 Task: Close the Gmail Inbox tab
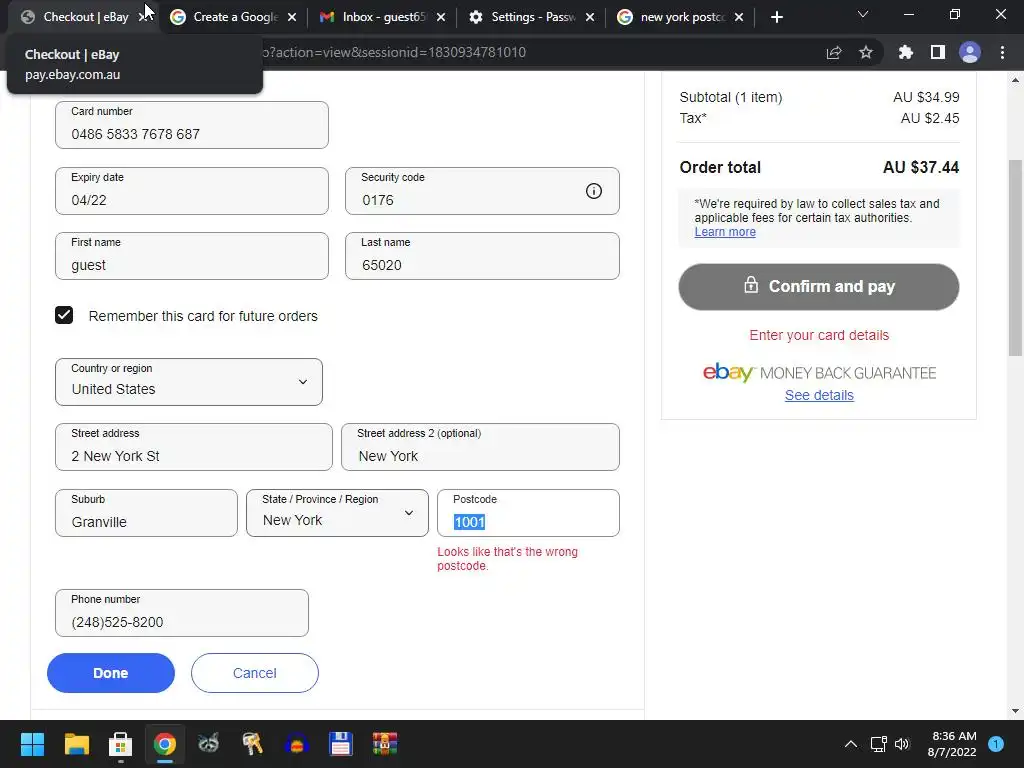pos(441,18)
